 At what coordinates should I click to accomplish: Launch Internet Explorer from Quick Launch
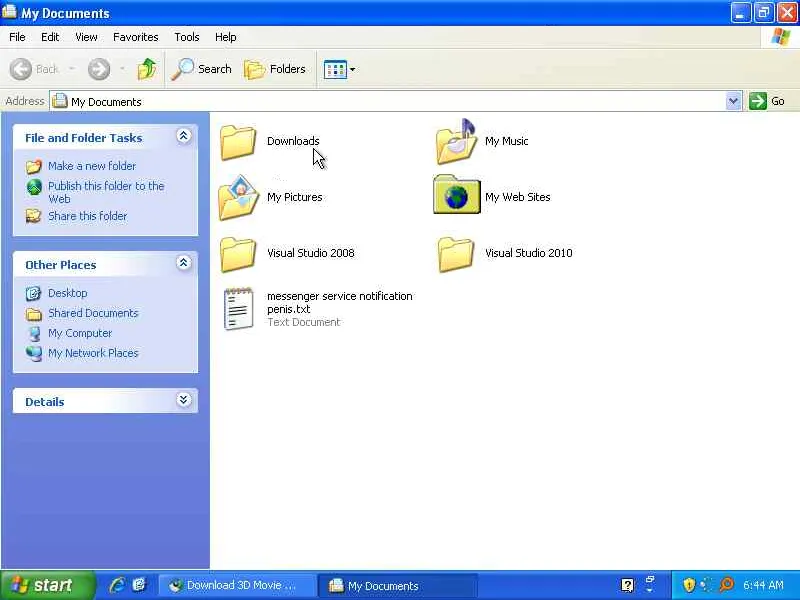click(117, 585)
